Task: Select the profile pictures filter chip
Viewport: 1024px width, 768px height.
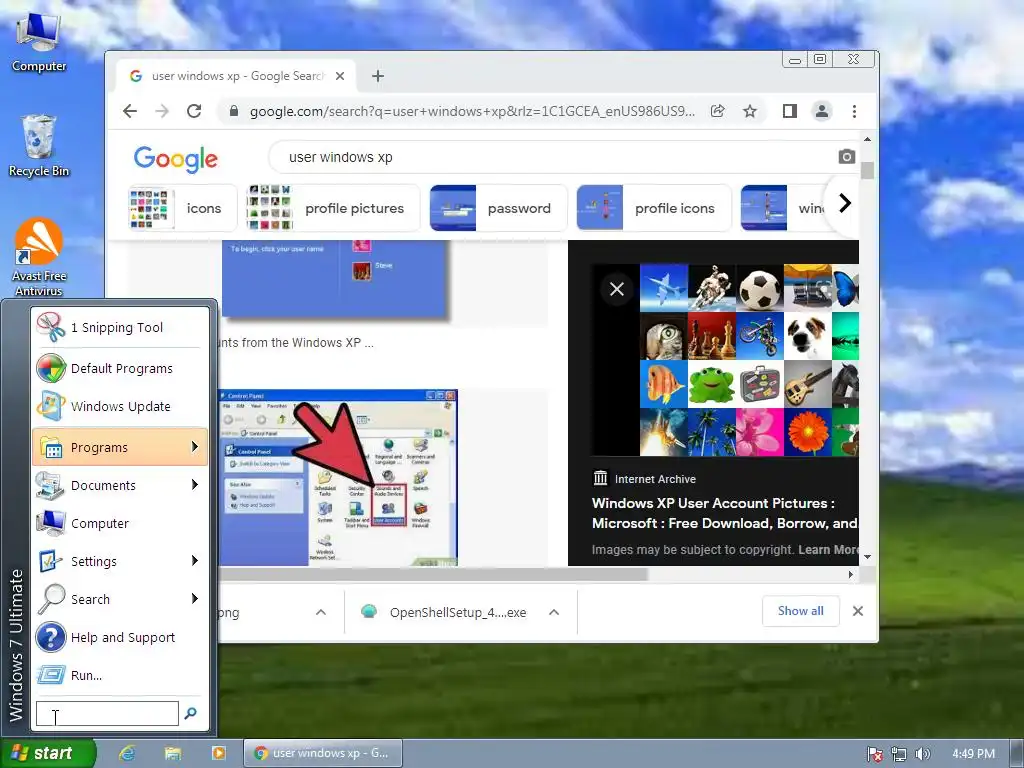Action: 333,208
